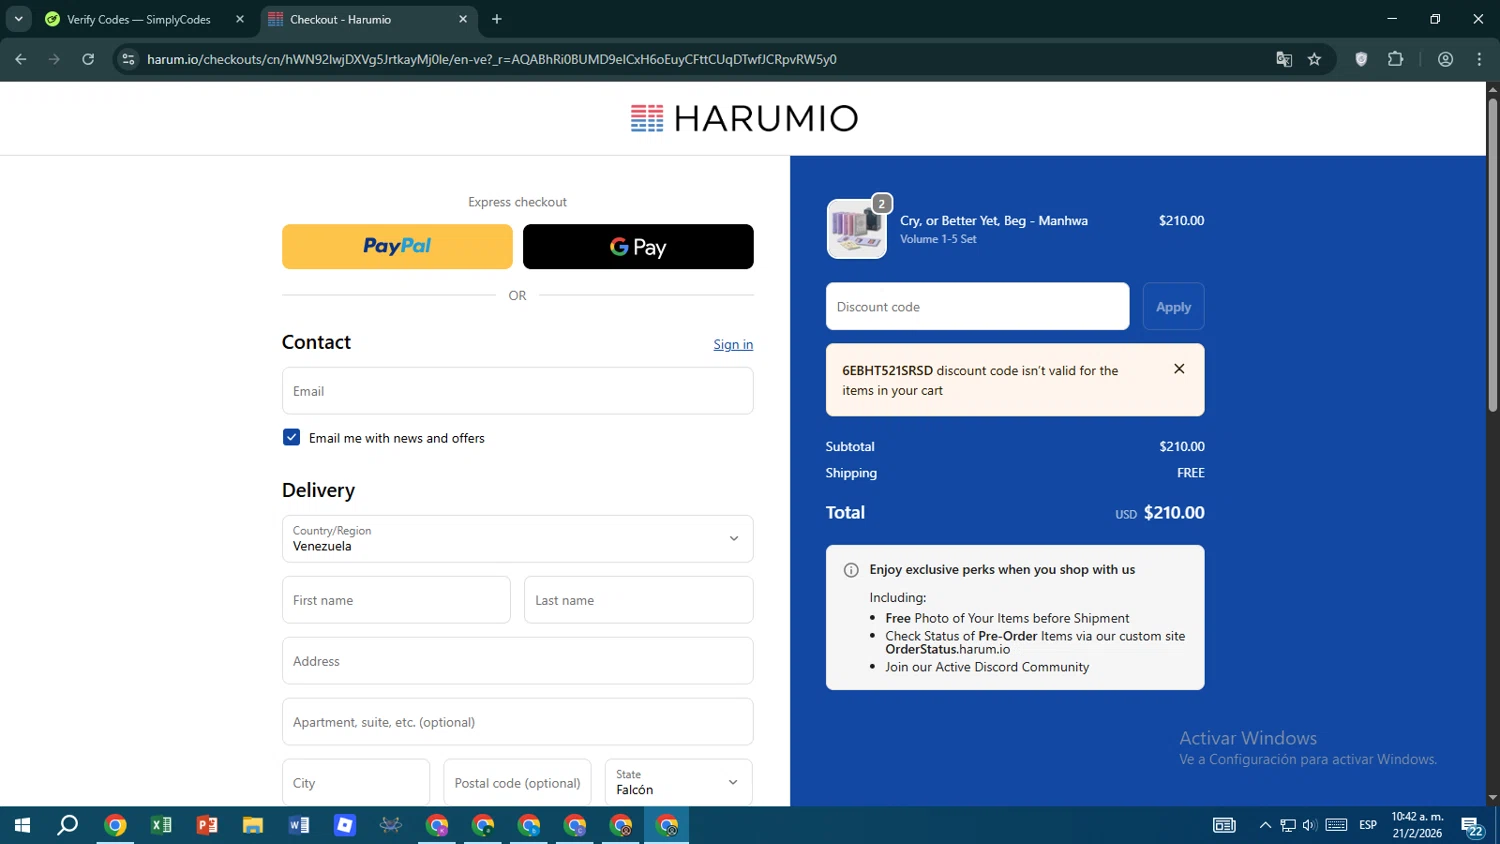Click the HARUMIO logo in the header
This screenshot has width=1500, height=844.
tap(744, 118)
